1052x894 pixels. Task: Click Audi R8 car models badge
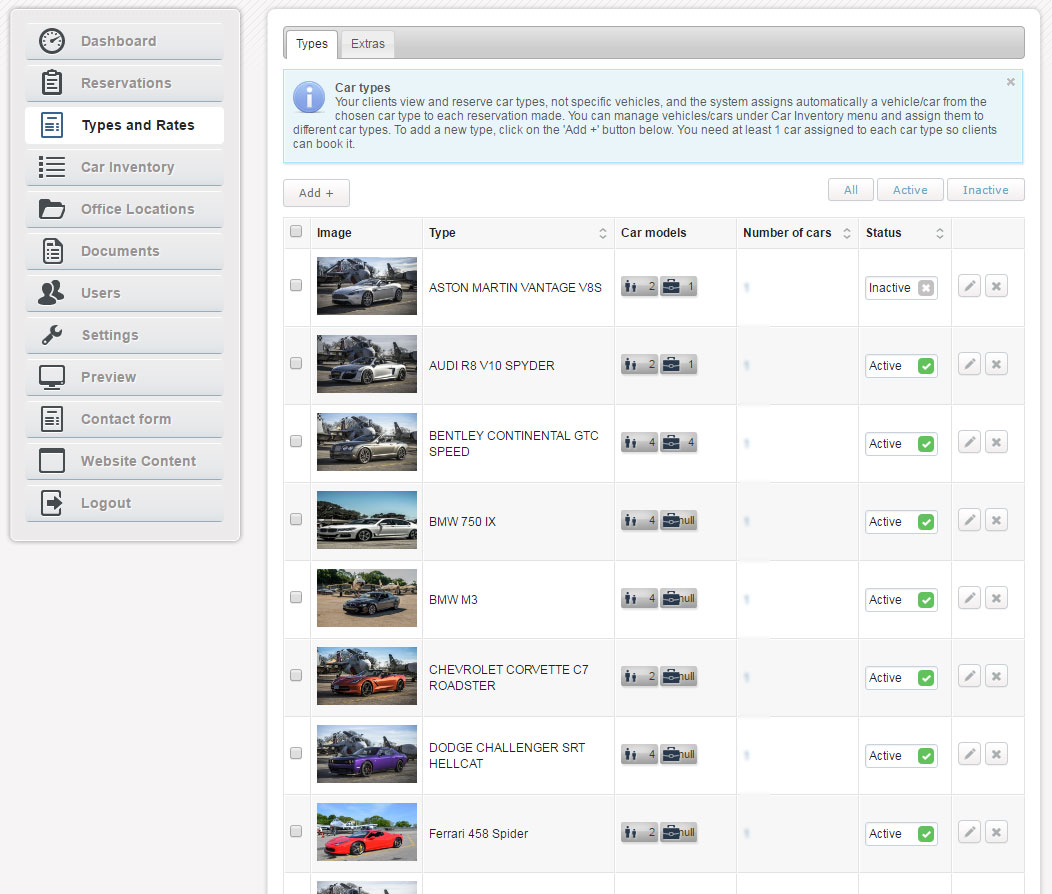pyautogui.click(x=659, y=364)
